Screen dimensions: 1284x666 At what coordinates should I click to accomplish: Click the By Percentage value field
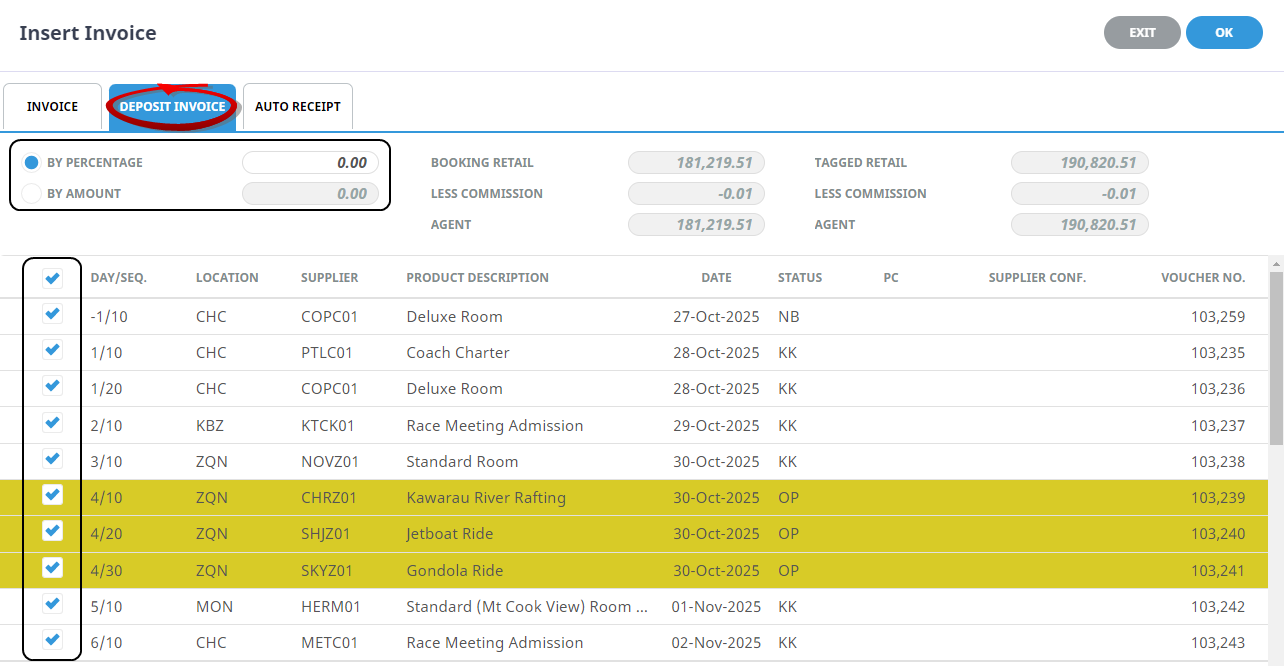coord(310,163)
